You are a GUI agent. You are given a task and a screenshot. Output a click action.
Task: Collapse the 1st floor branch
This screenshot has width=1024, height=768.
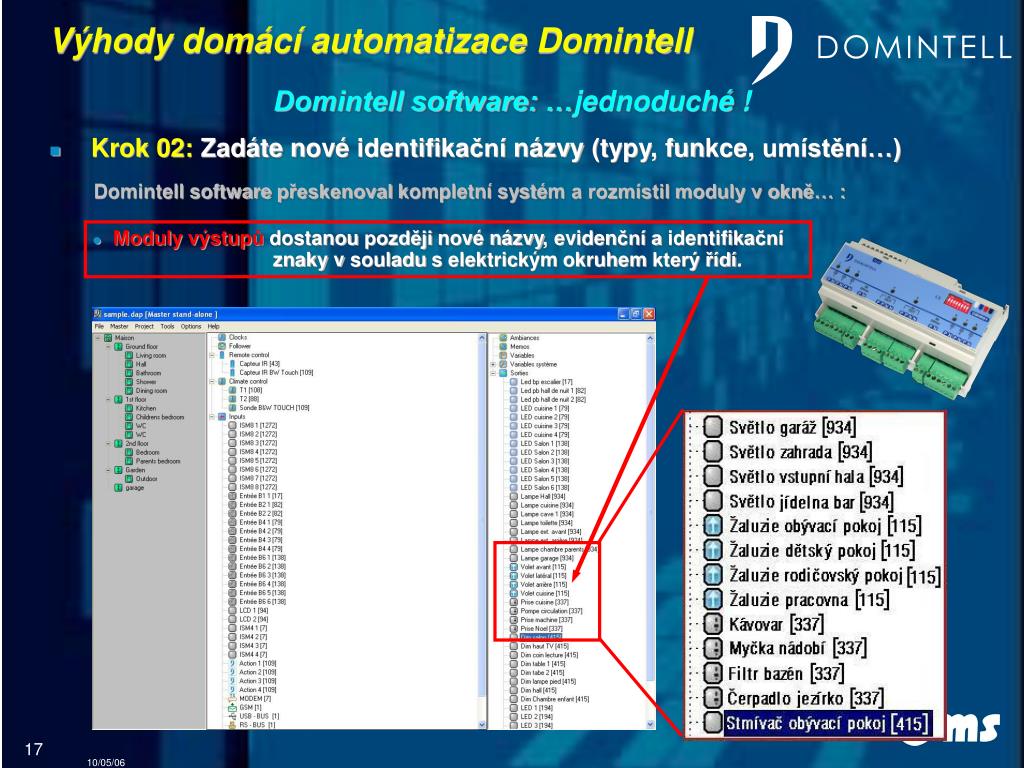click(x=108, y=399)
